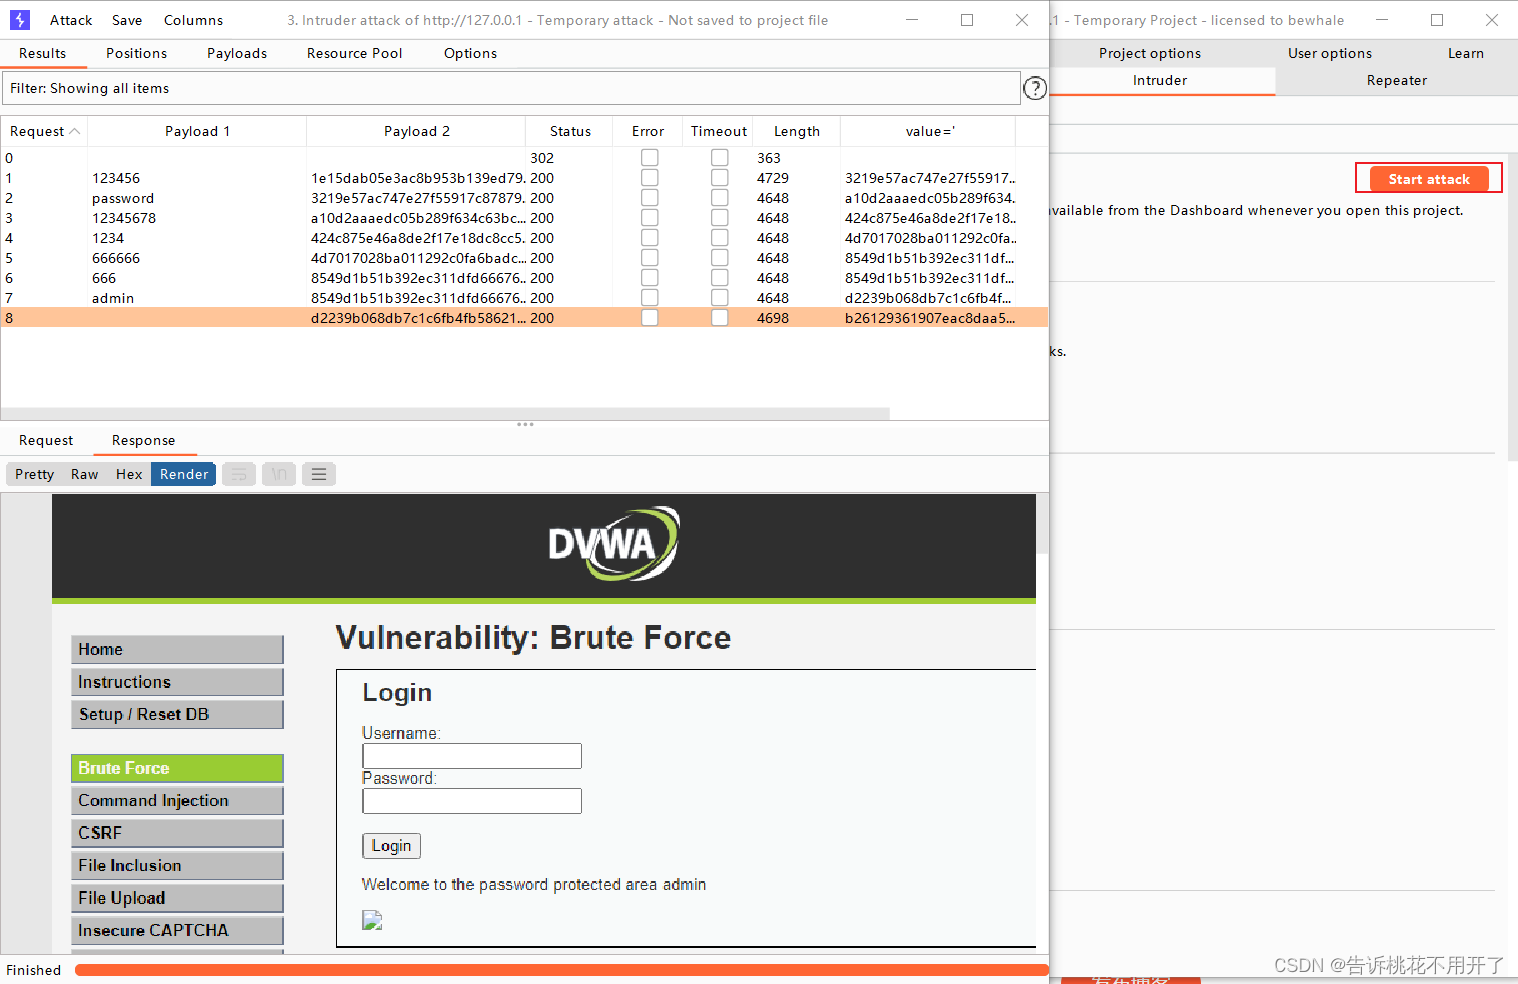Toggle Timeout checkbox for password row

pos(720,198)
